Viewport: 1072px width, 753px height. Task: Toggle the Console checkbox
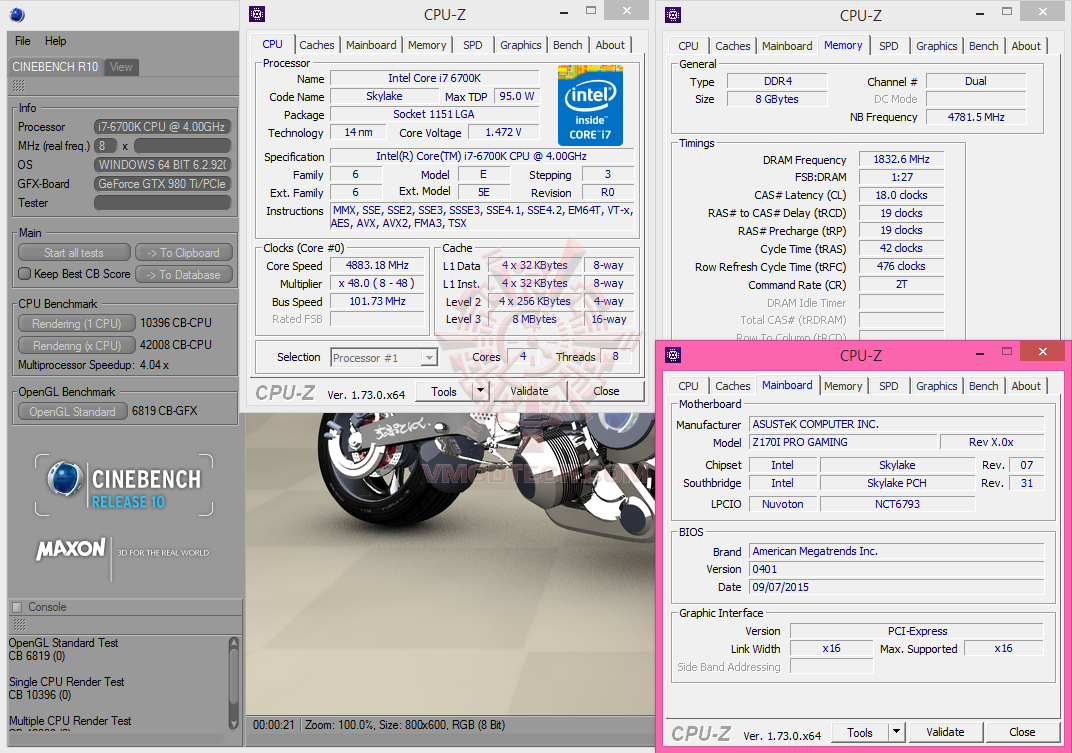coord(17,607)
